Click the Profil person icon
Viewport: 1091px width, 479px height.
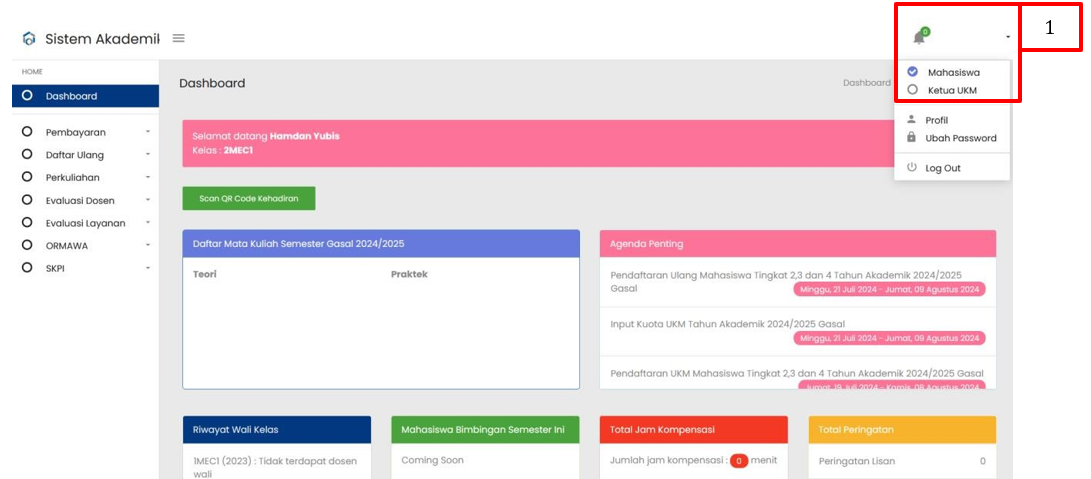(x=911, y=120)
